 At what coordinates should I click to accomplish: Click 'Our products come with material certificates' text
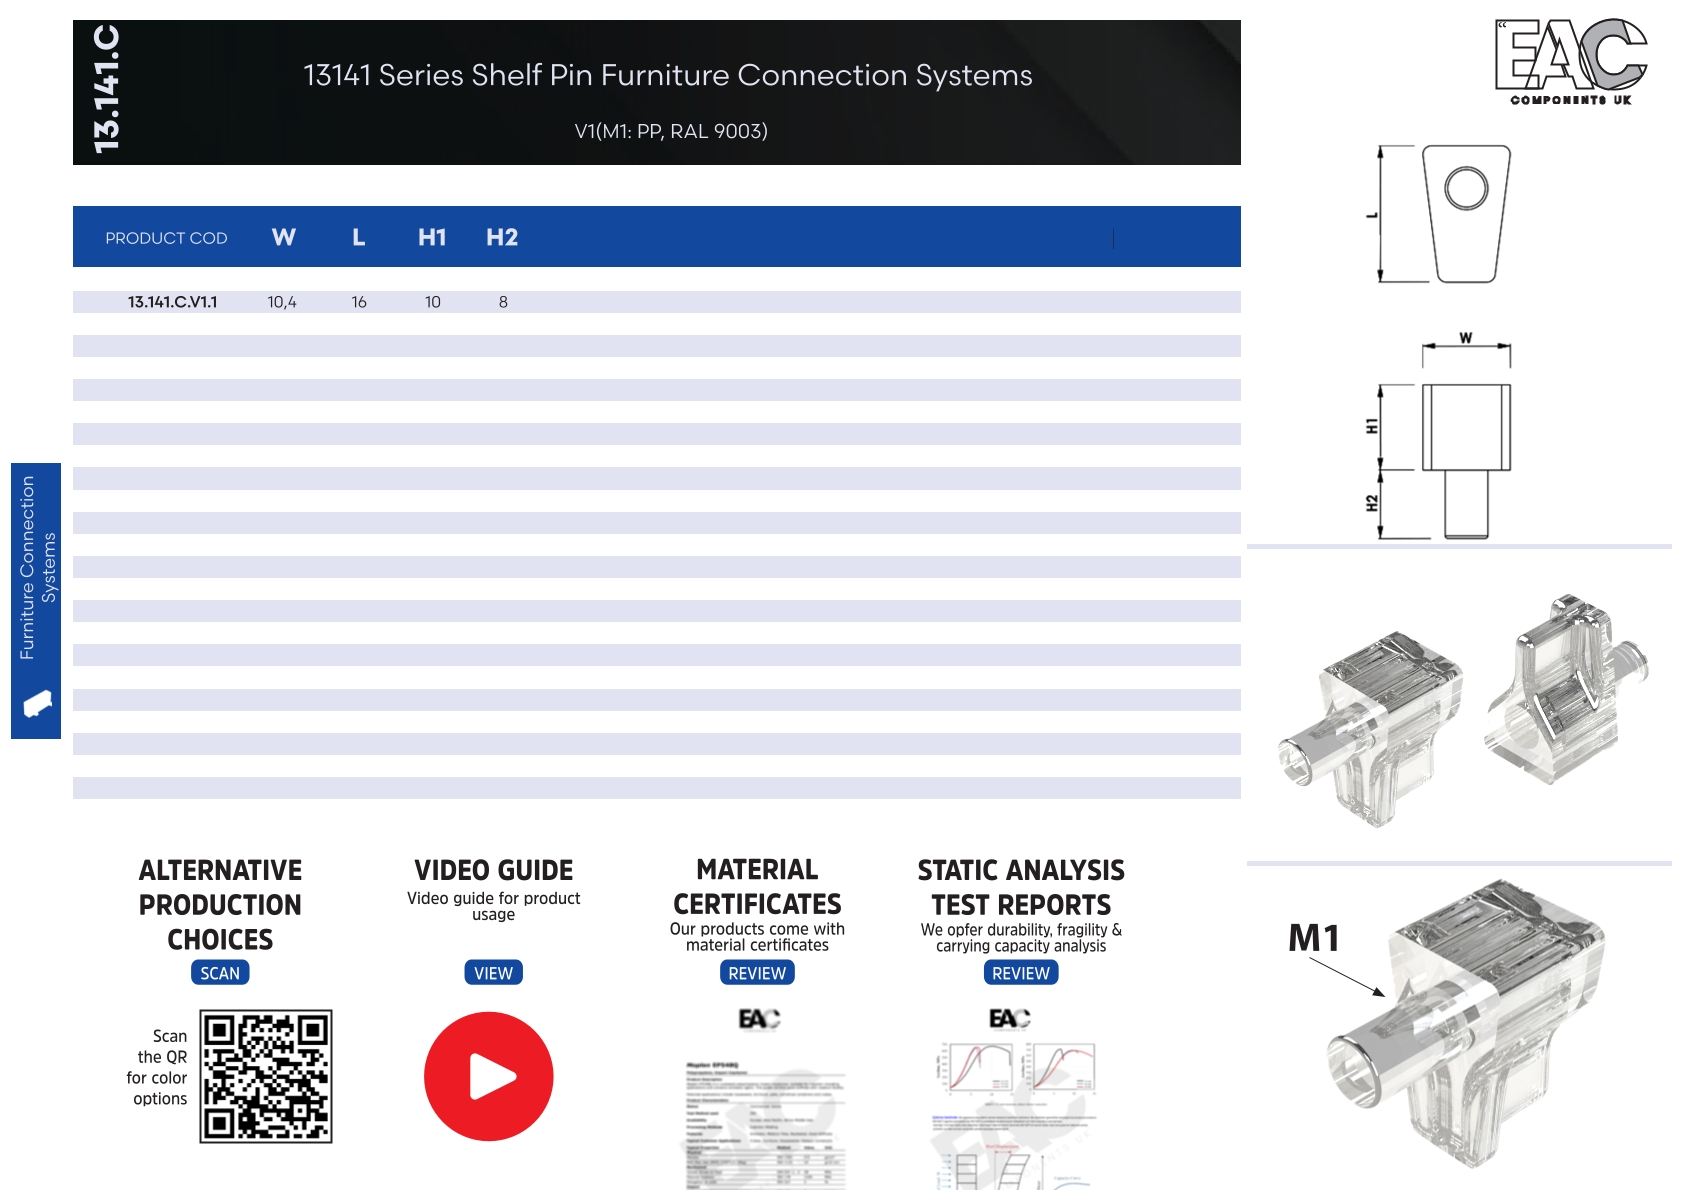pos(757,937)
